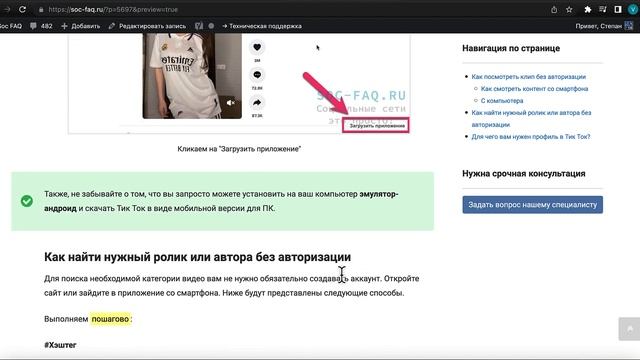Open link Как найти нужный ролик или автора
Image resolution: width=640 pixels, height=360 pixels.
531,118
